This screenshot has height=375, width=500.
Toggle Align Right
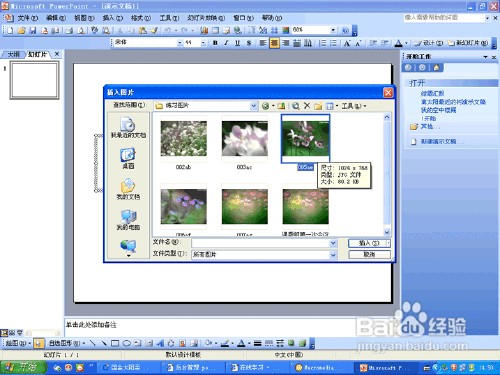click(286, 43)
